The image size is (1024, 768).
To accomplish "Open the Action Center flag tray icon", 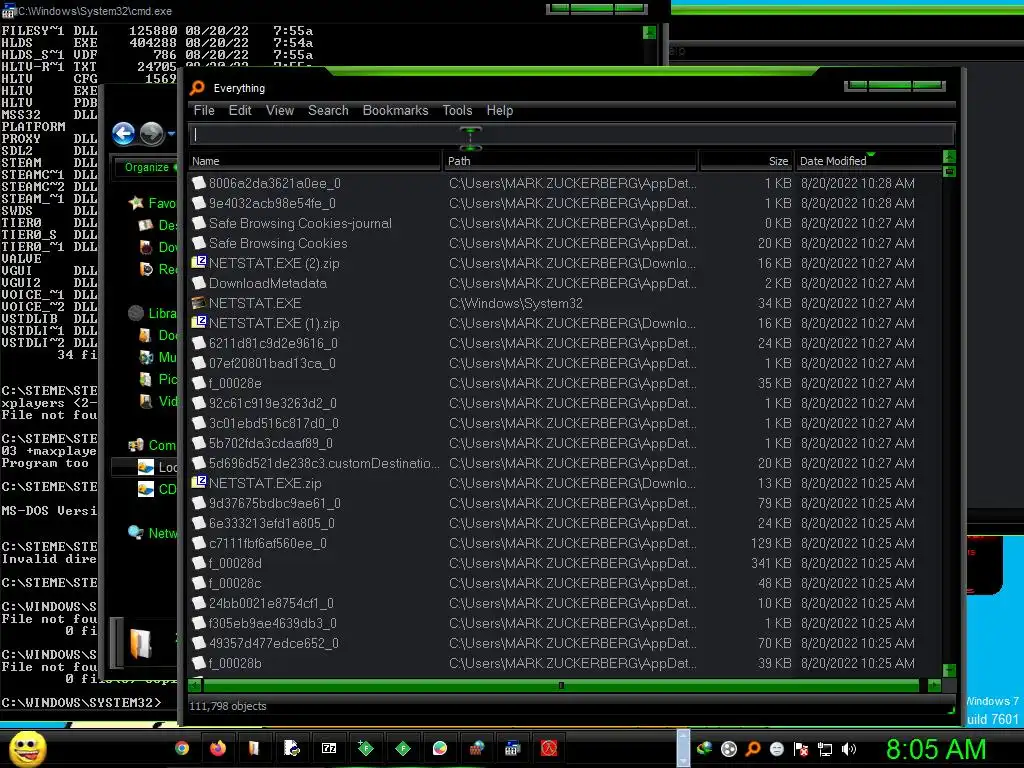I will [x=801, y=749].
